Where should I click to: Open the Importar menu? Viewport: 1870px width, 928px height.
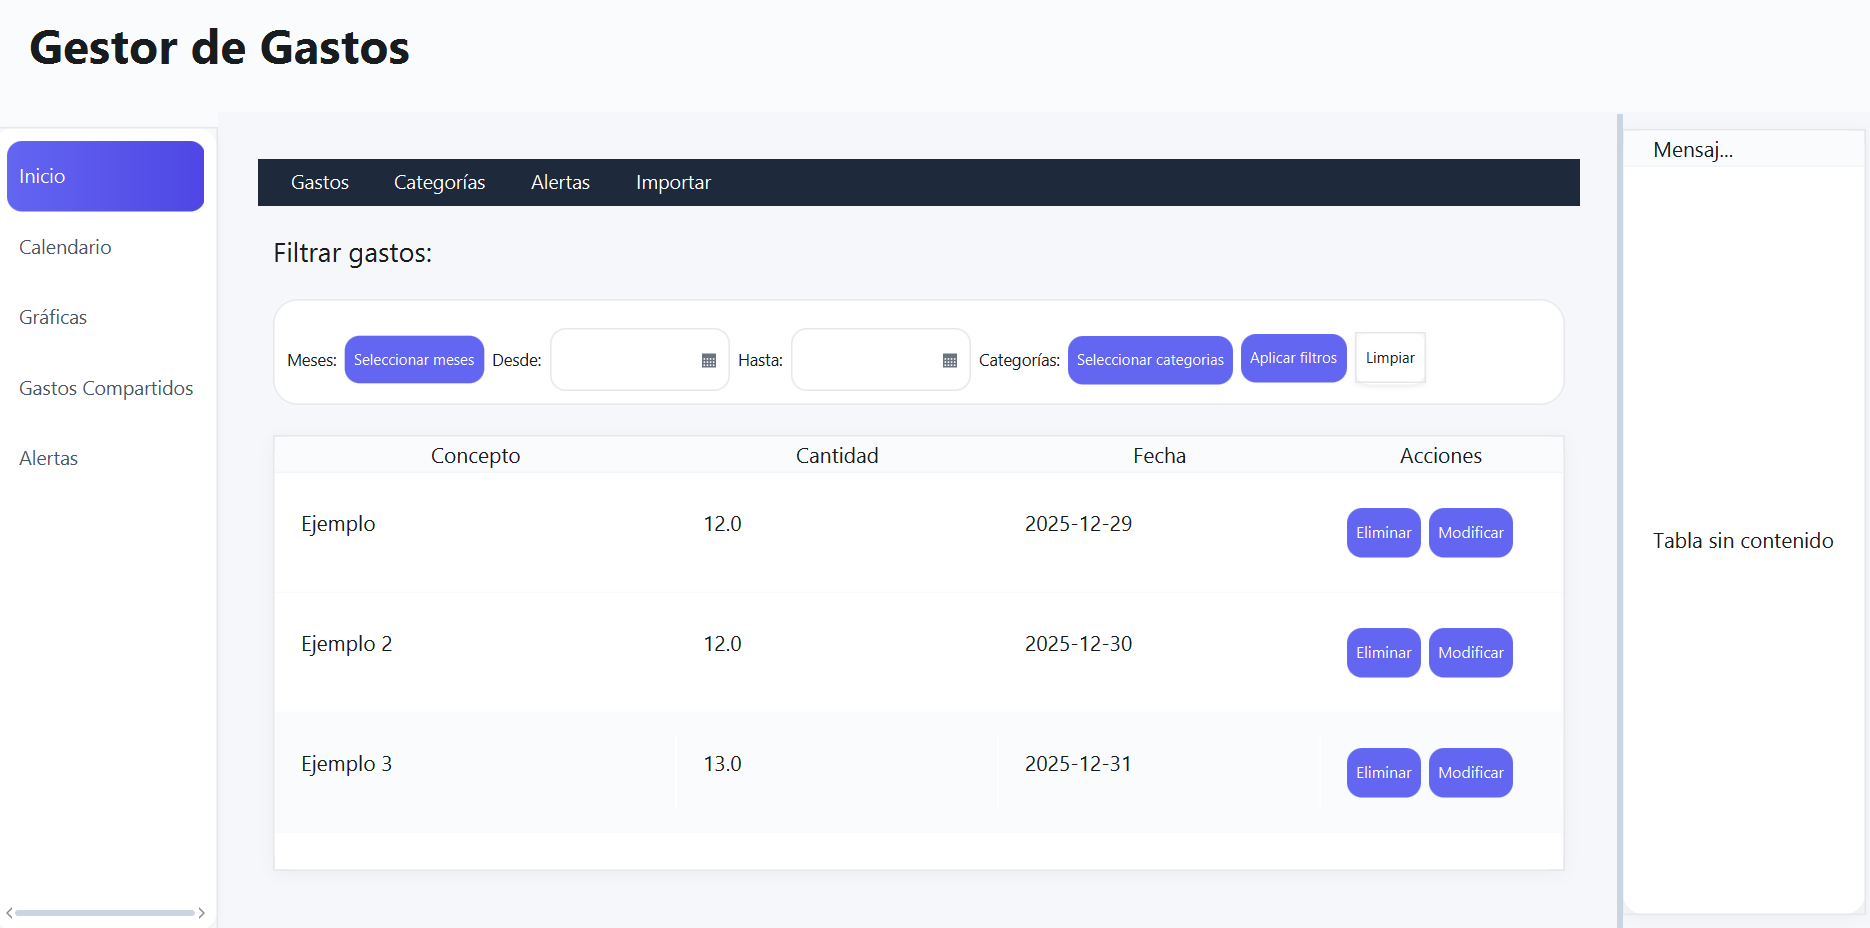click(x=673, y=183)
